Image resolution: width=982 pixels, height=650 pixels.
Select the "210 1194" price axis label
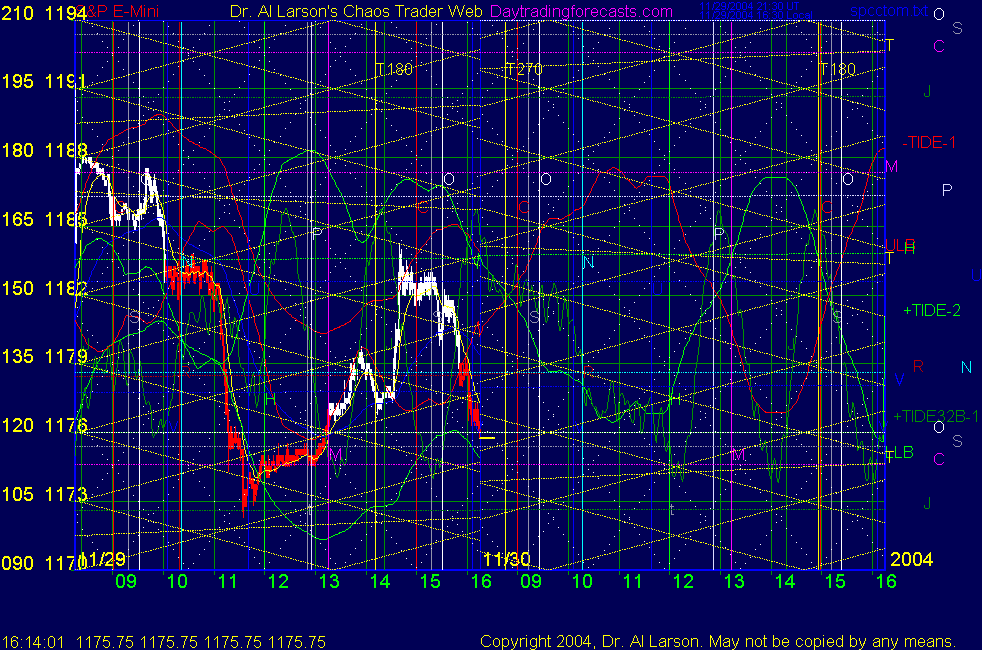[x=44, y=13]
